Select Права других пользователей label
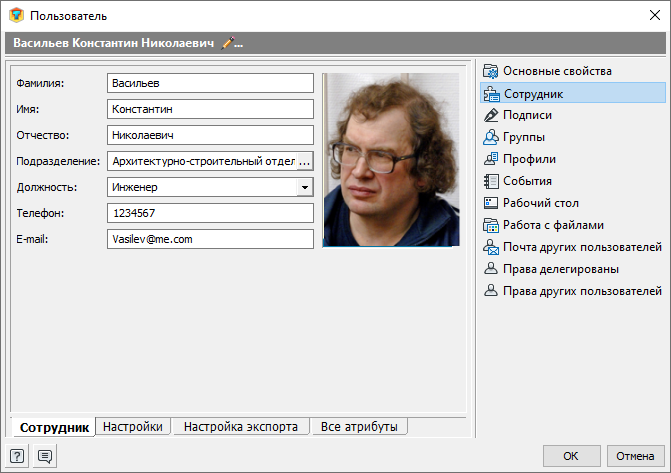671x473 pixels. coord(582,291)
